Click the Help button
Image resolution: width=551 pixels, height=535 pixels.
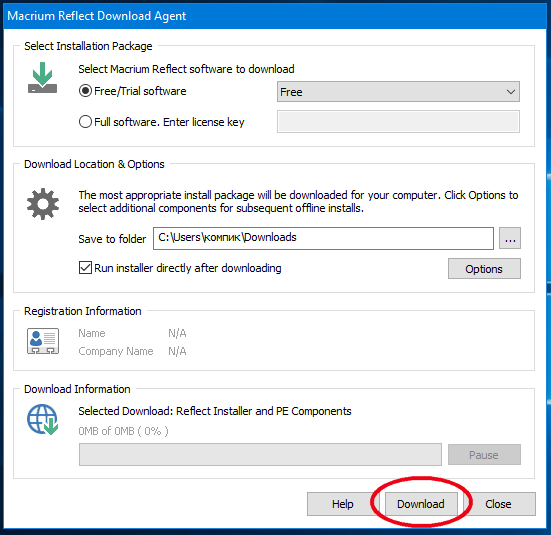(343, 504)
